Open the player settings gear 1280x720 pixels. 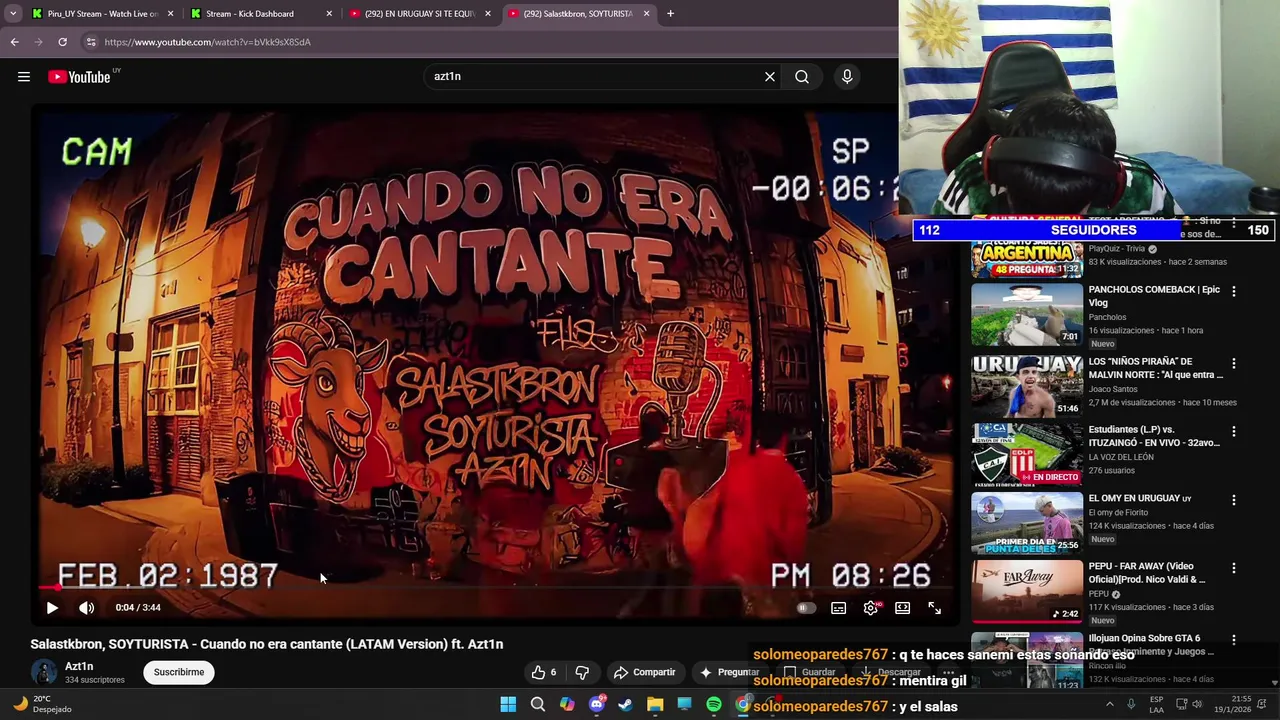pos(871,607)
